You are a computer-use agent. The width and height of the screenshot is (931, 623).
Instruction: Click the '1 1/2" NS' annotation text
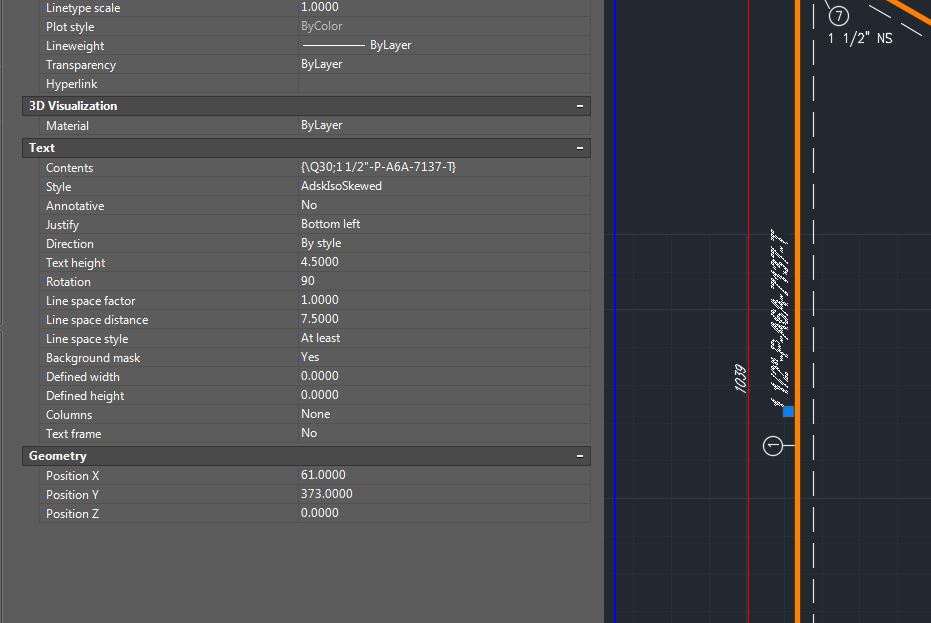point(860,38)
